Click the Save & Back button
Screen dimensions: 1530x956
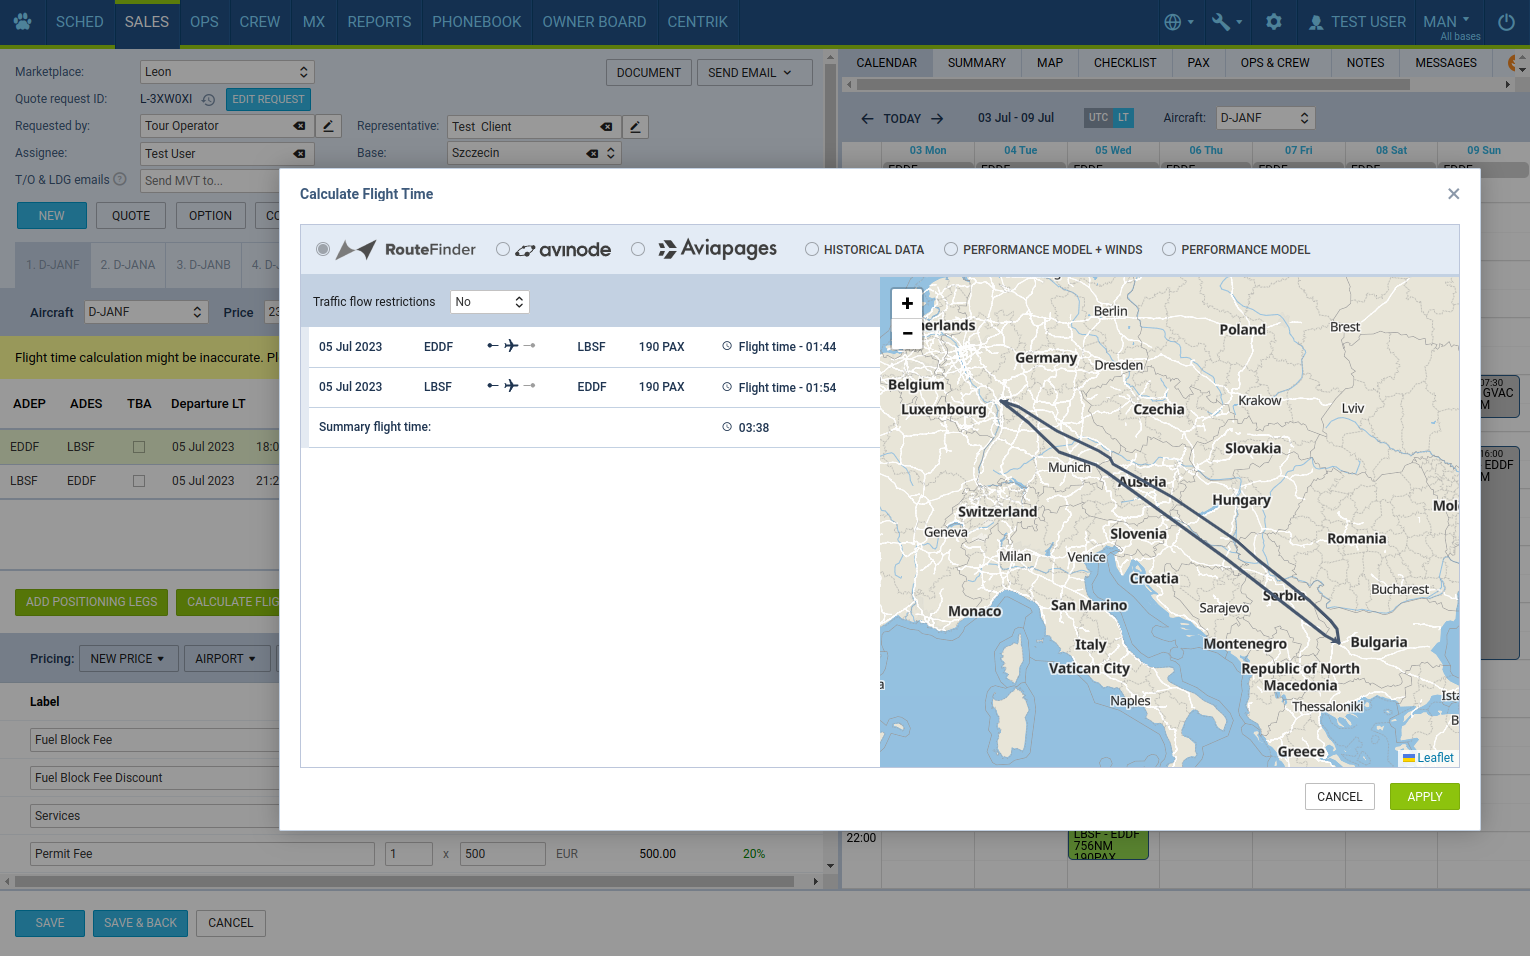[140, 923]
